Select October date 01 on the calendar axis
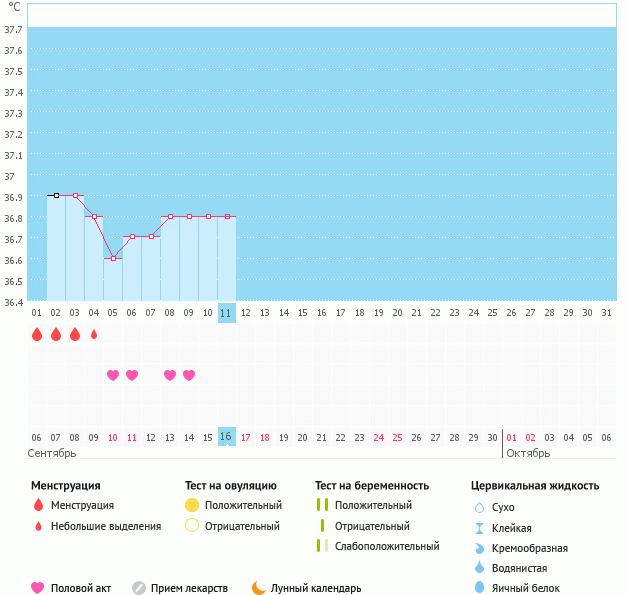The height and width of the screenshot is (595, 626). coord(511,437)
